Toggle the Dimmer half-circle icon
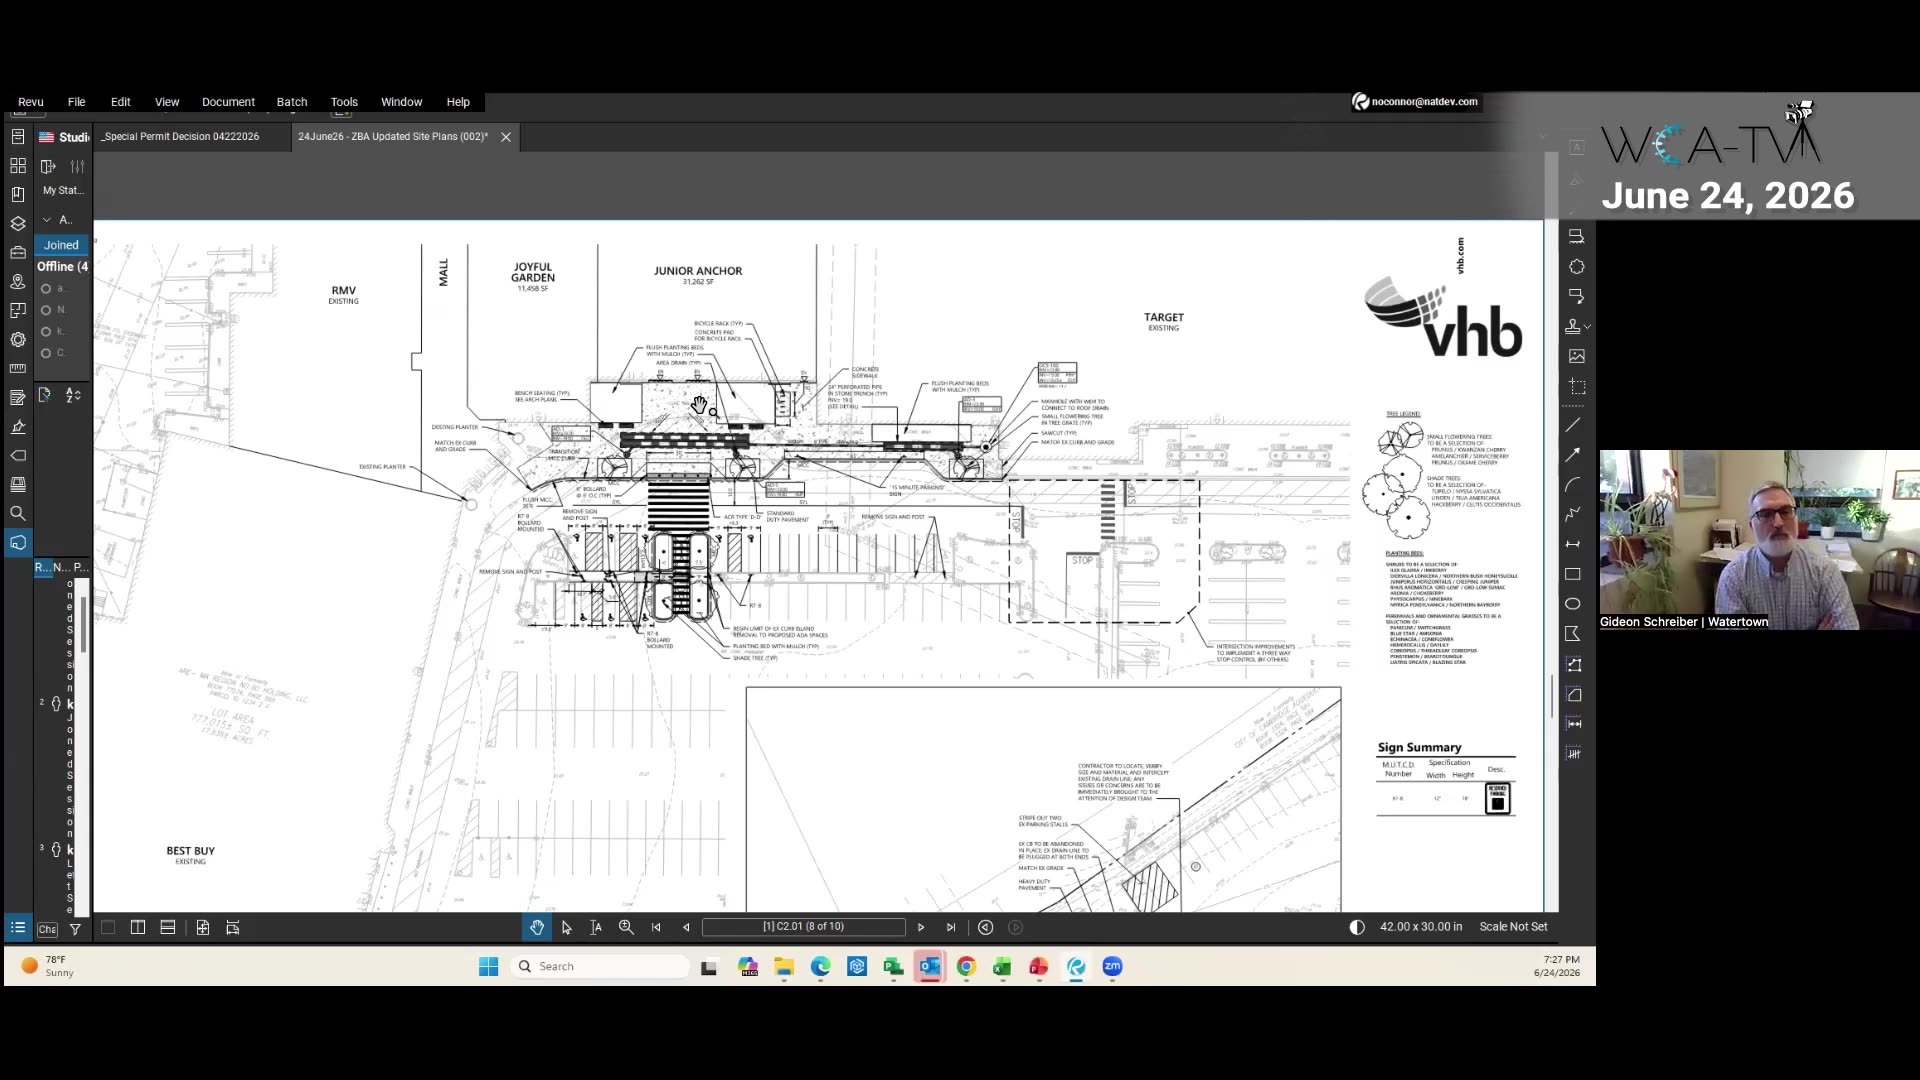Image resolution: width=1920 pixels, height=1080 pixels. [x=1357, y=927]
